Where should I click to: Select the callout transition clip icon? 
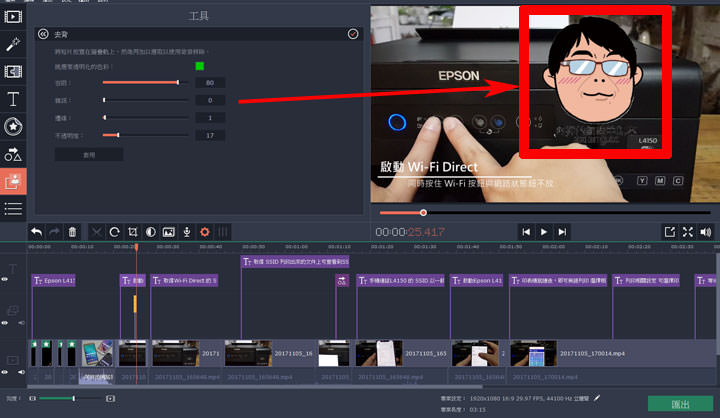(x=343, y=280)
